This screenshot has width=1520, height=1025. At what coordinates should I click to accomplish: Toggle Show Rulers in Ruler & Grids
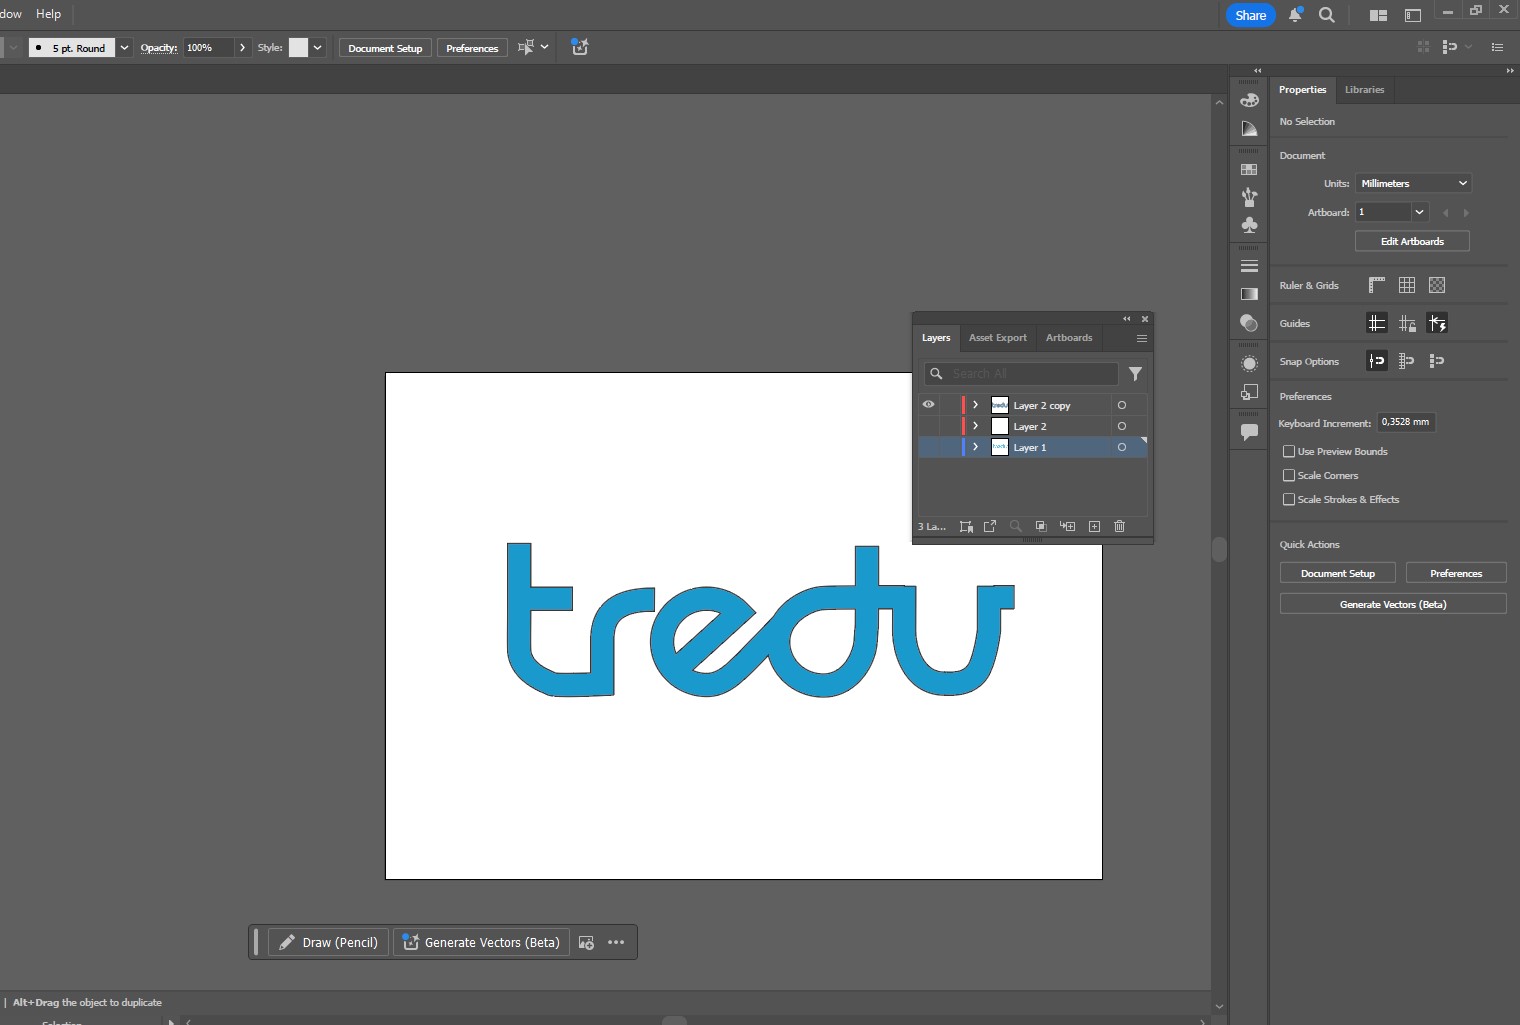pos(1377,285)
